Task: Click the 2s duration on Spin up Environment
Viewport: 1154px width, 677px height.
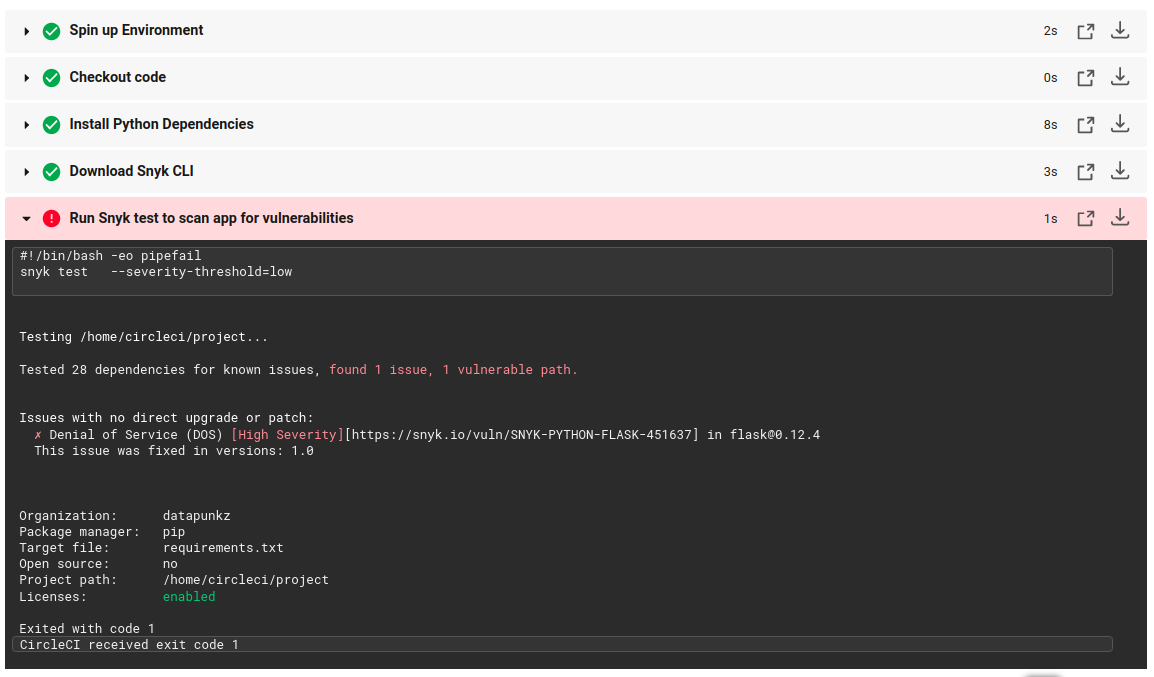Action: click(x=1050, y=30)
